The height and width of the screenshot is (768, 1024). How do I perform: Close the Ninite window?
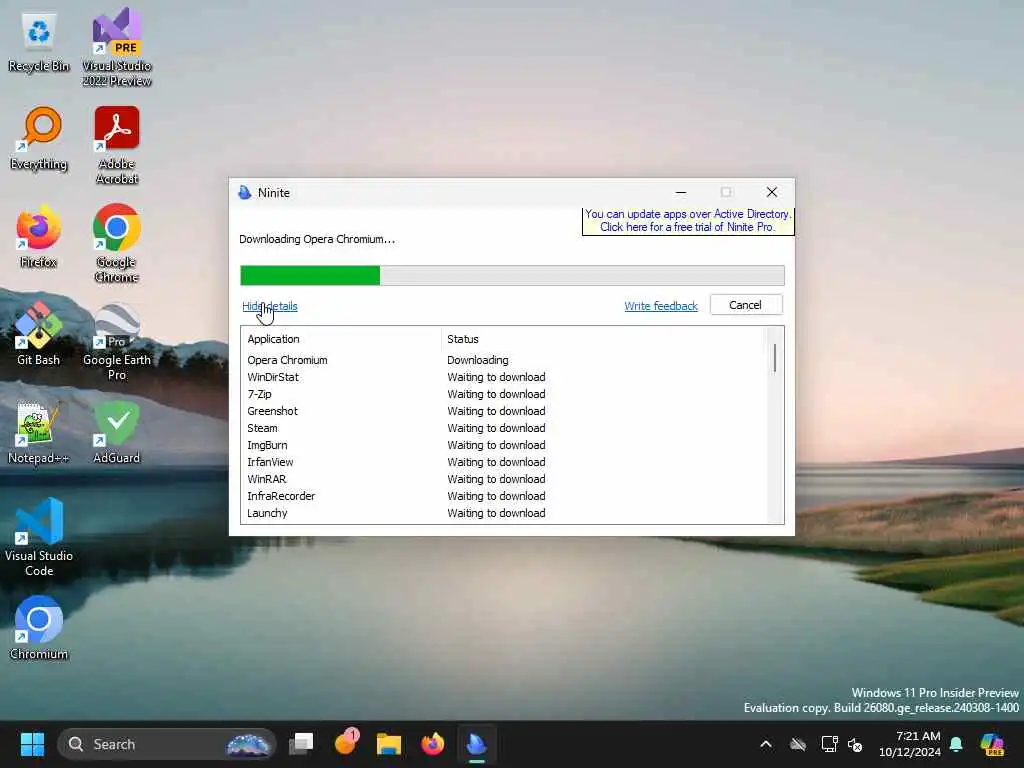pos(772,192)
